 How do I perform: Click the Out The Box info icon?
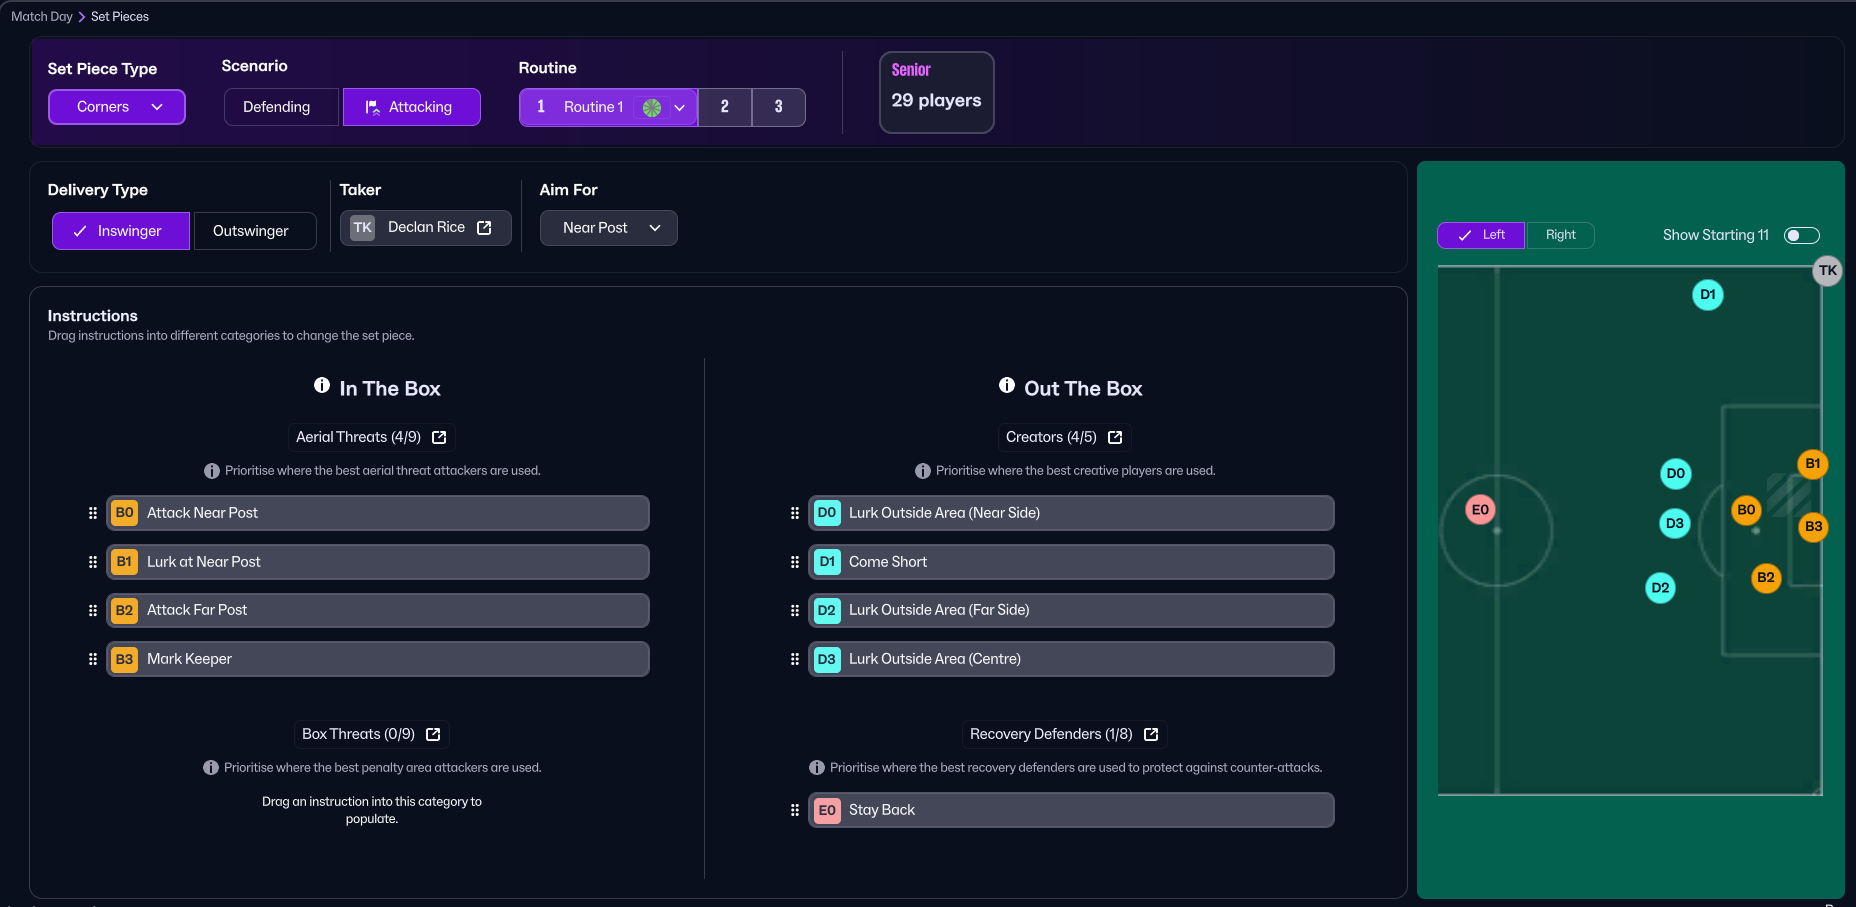(x=1007, y=386)
